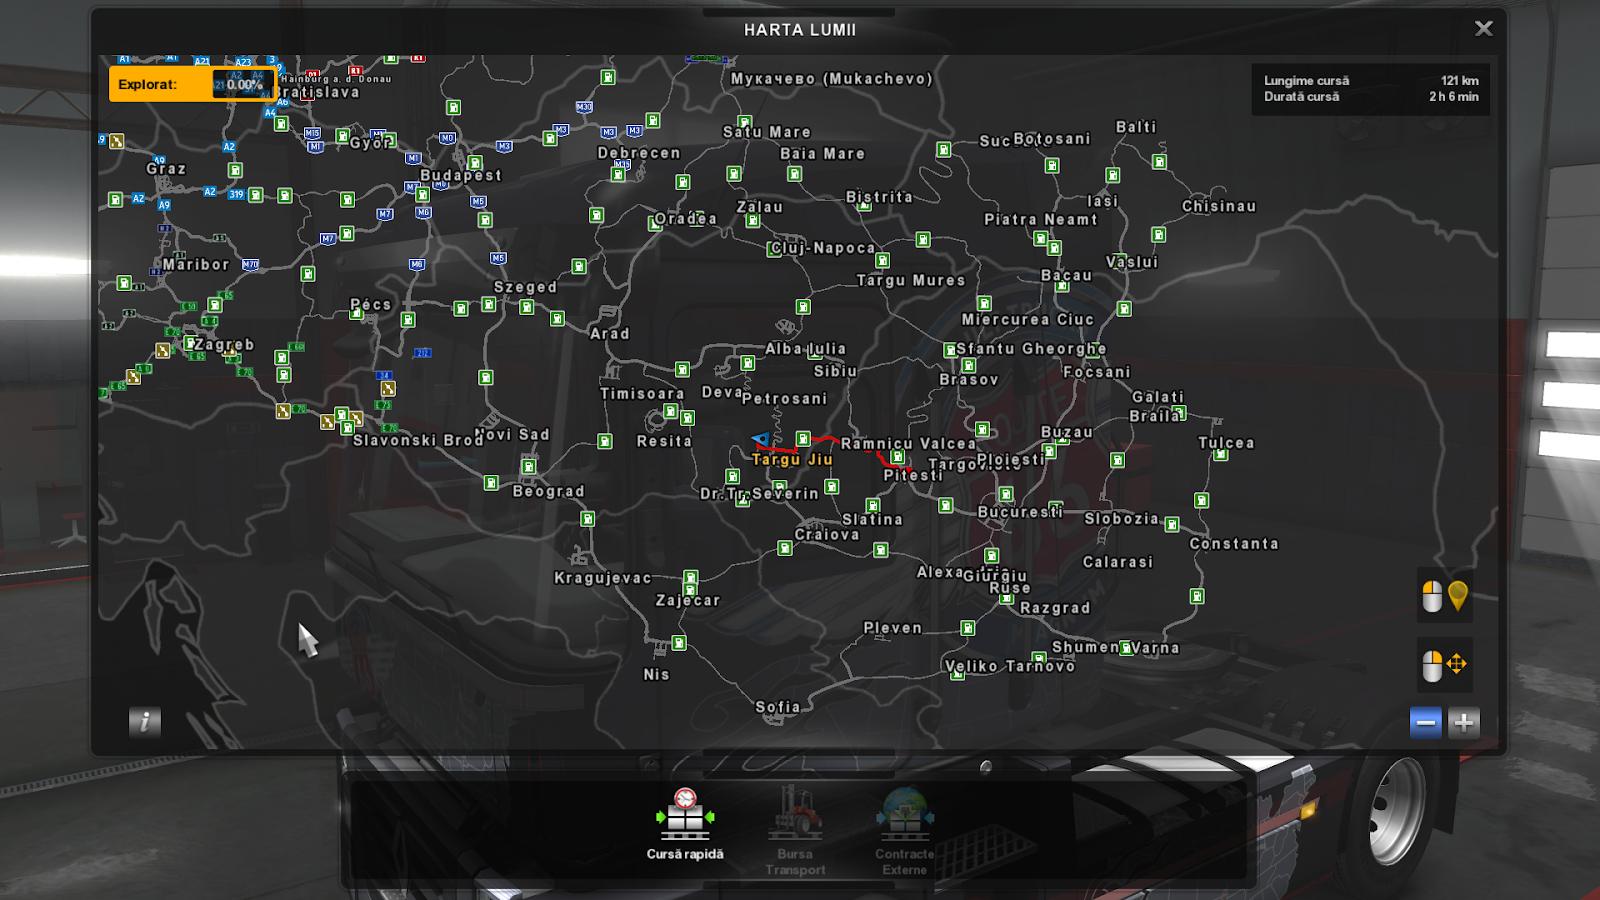1600x900 pixels.
Task: Select Sofia city label on map
Action: coord(777,707)
